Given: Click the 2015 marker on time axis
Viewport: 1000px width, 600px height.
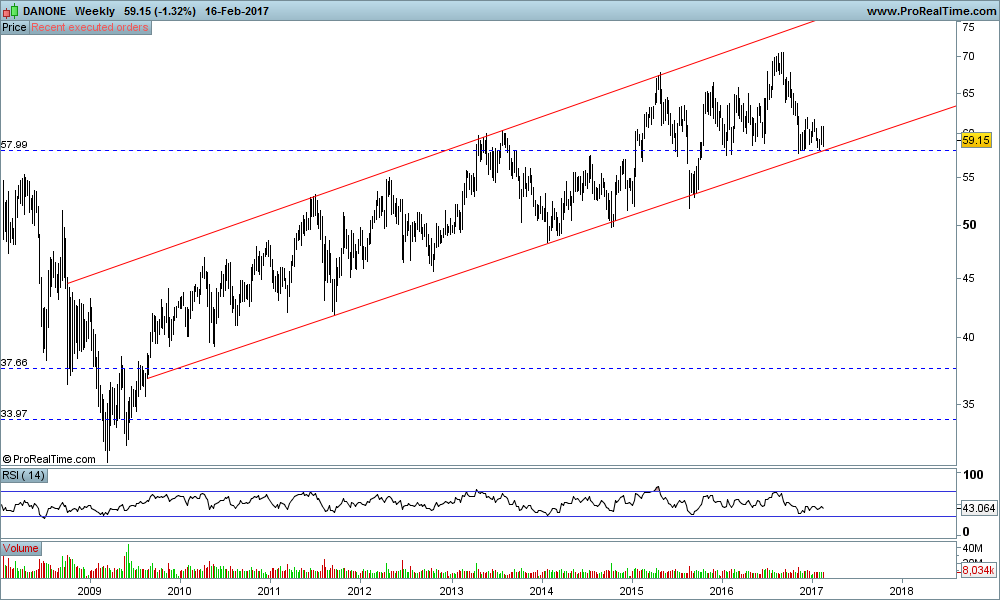Looking at the screenshot, I should 631,590.
